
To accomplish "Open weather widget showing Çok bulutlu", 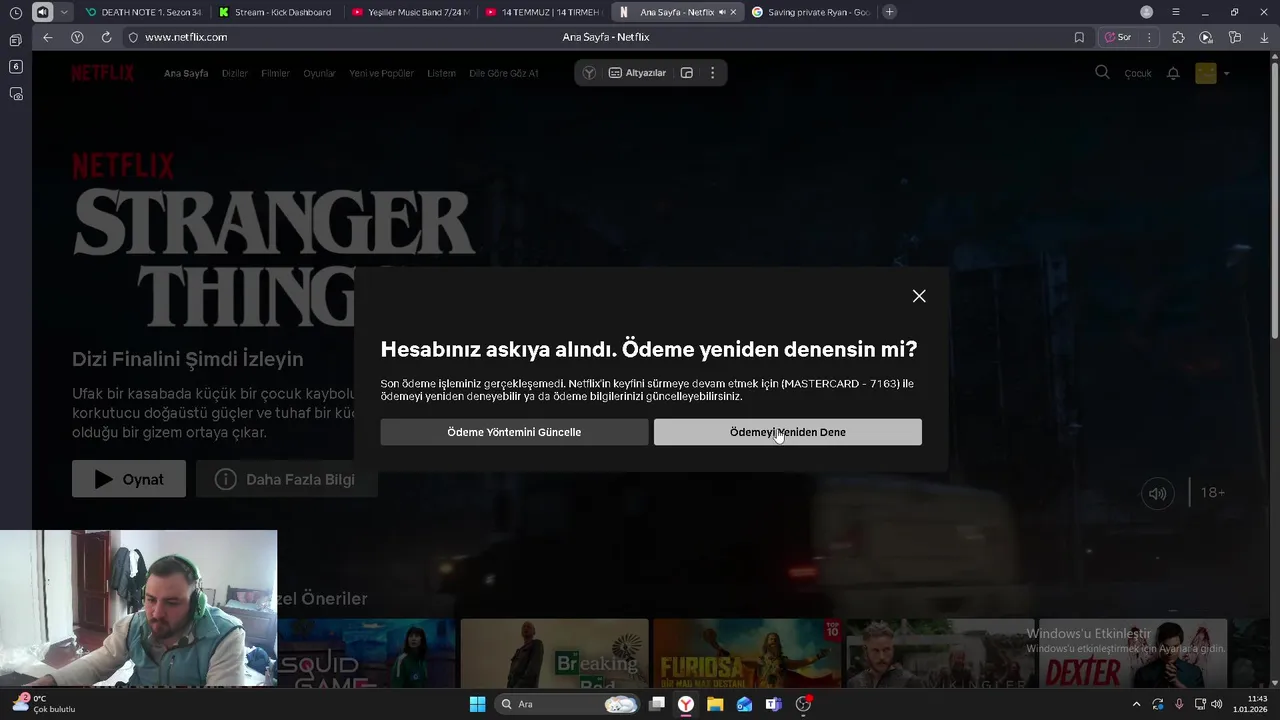I will (44, 704).
